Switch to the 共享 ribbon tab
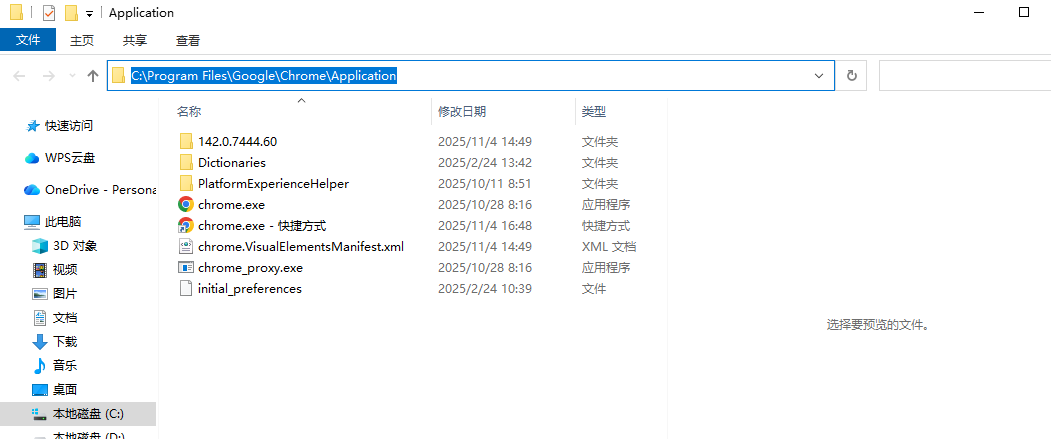This screenshot has height=439, width=1051. [x=135, y=40]
